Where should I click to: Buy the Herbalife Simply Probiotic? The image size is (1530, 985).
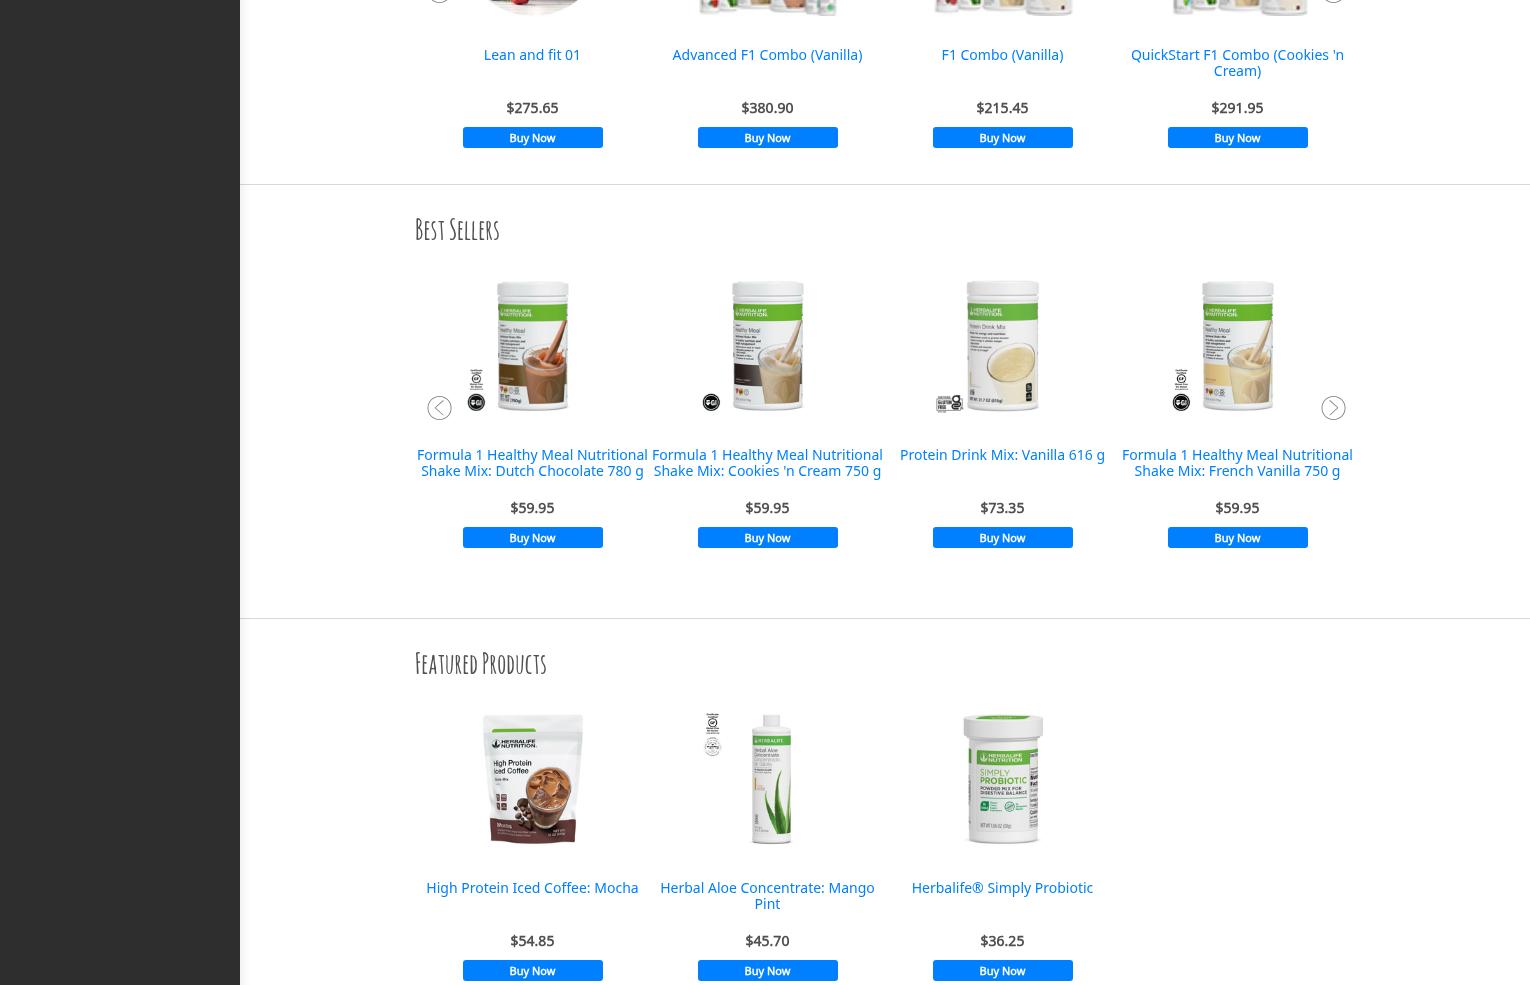tap(1002, 971)
